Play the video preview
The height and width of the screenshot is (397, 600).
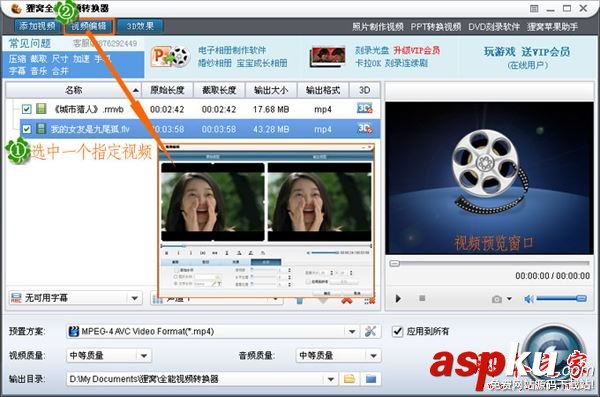[x=398, y=299]
